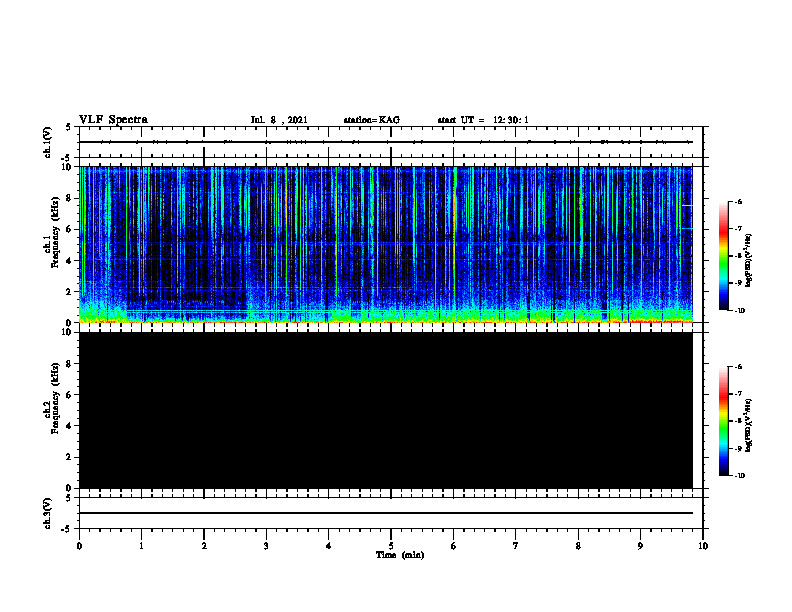The height and width of the screenshot is (612, 792).
Task: Click time axis tick label "2"
Action: (x=204, y=546)
